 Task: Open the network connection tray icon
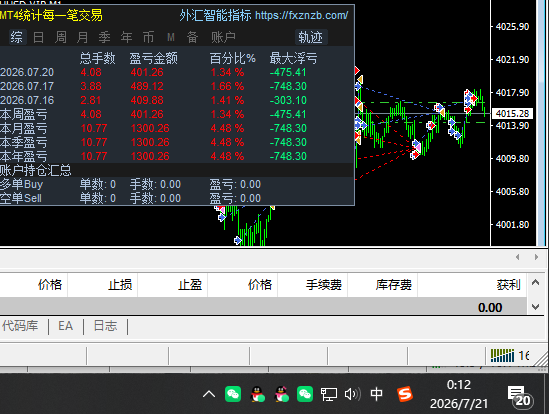[x=329, y=394]
